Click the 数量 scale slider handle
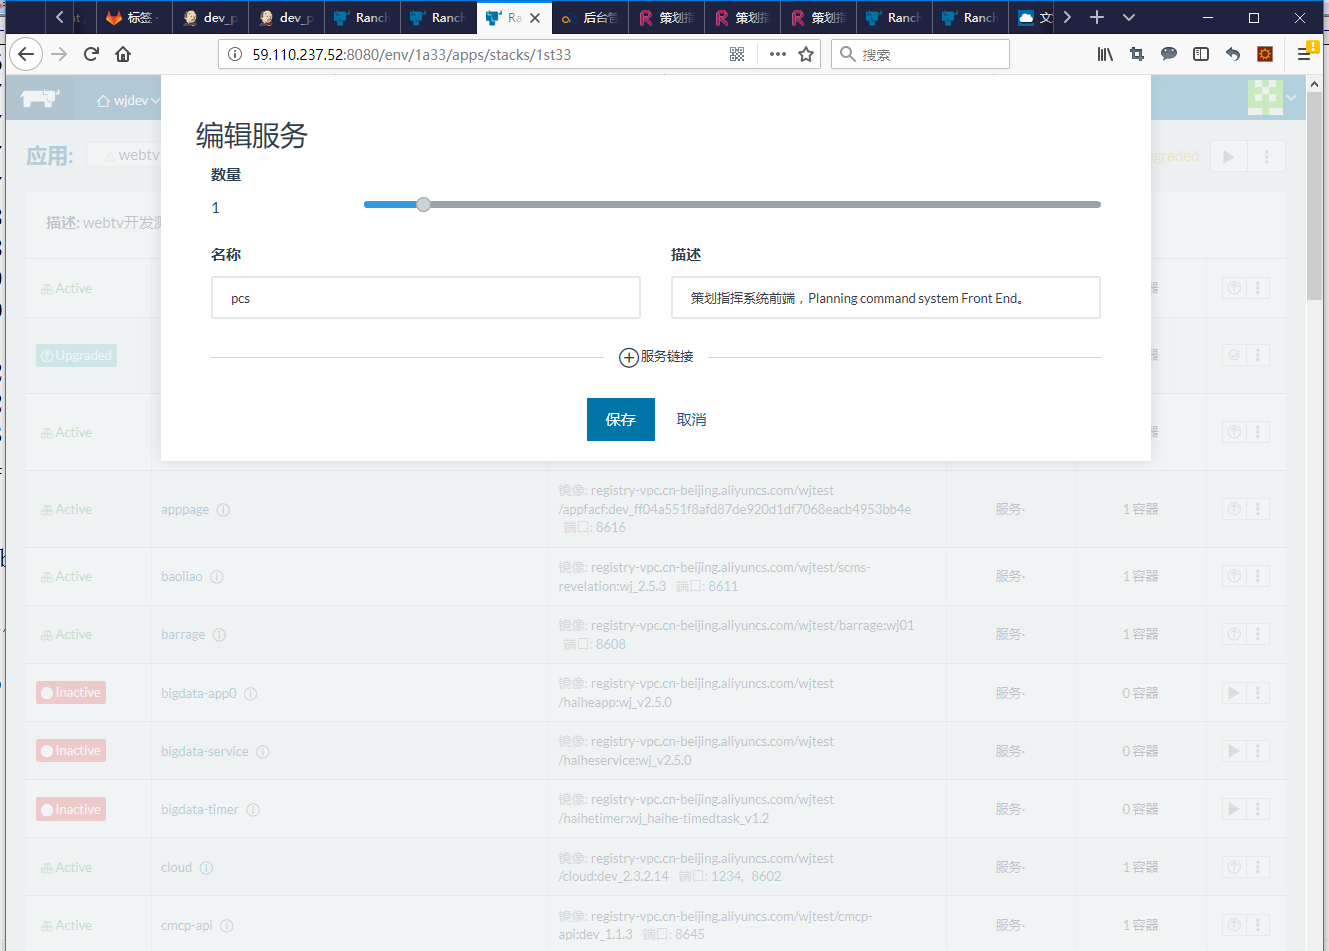The height and width of the screenshot is (951, 1329). (424, 204)
